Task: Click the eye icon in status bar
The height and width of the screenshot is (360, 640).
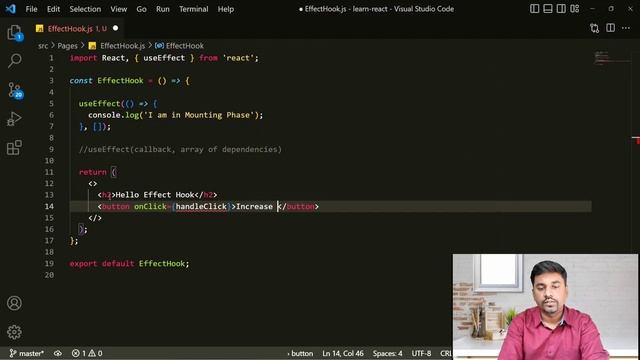Action: click(58, 353)
